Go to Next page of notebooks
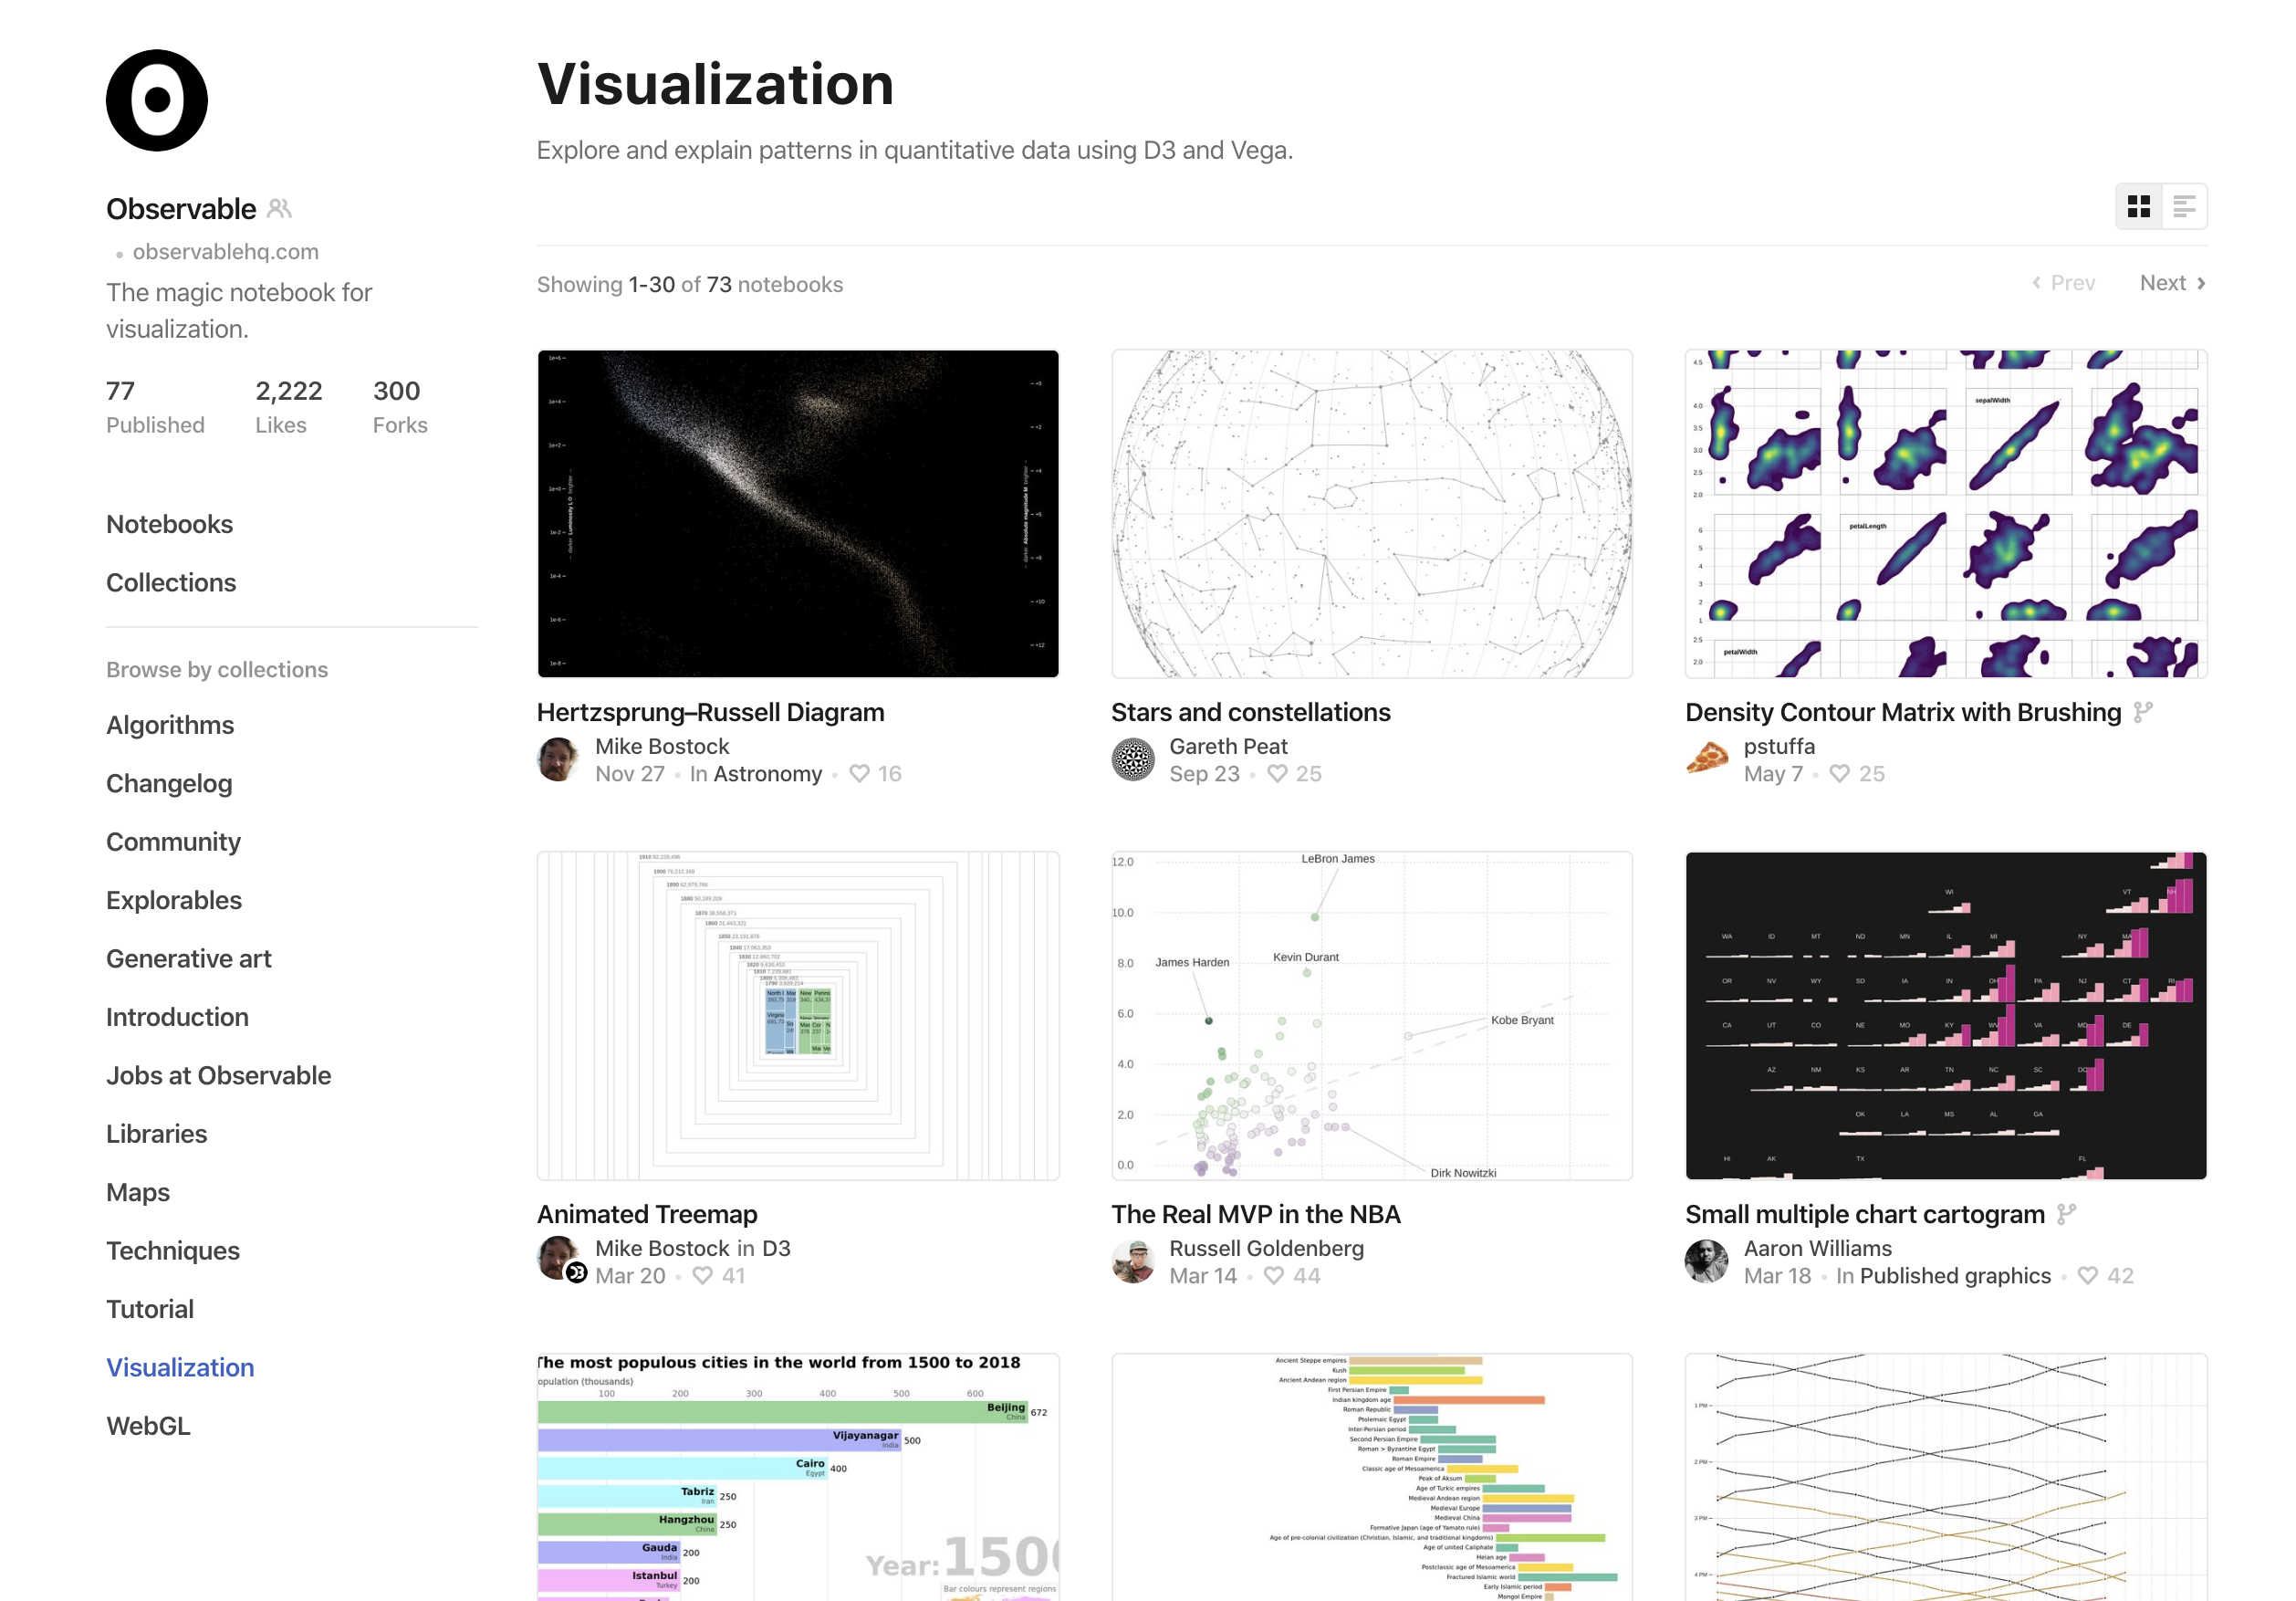 click(x=2173, y=283)
